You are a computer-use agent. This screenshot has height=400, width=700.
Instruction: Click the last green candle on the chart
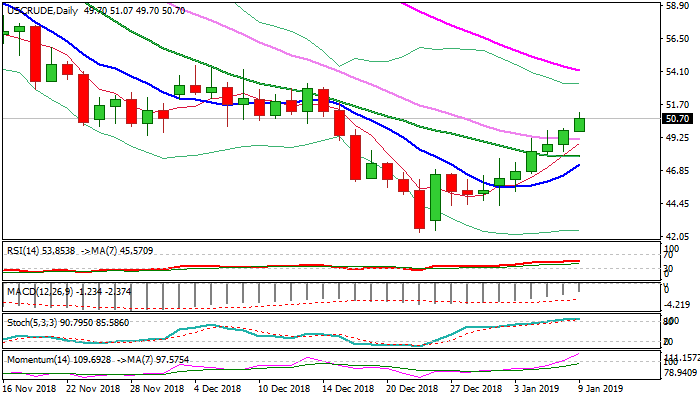point(580,124)
